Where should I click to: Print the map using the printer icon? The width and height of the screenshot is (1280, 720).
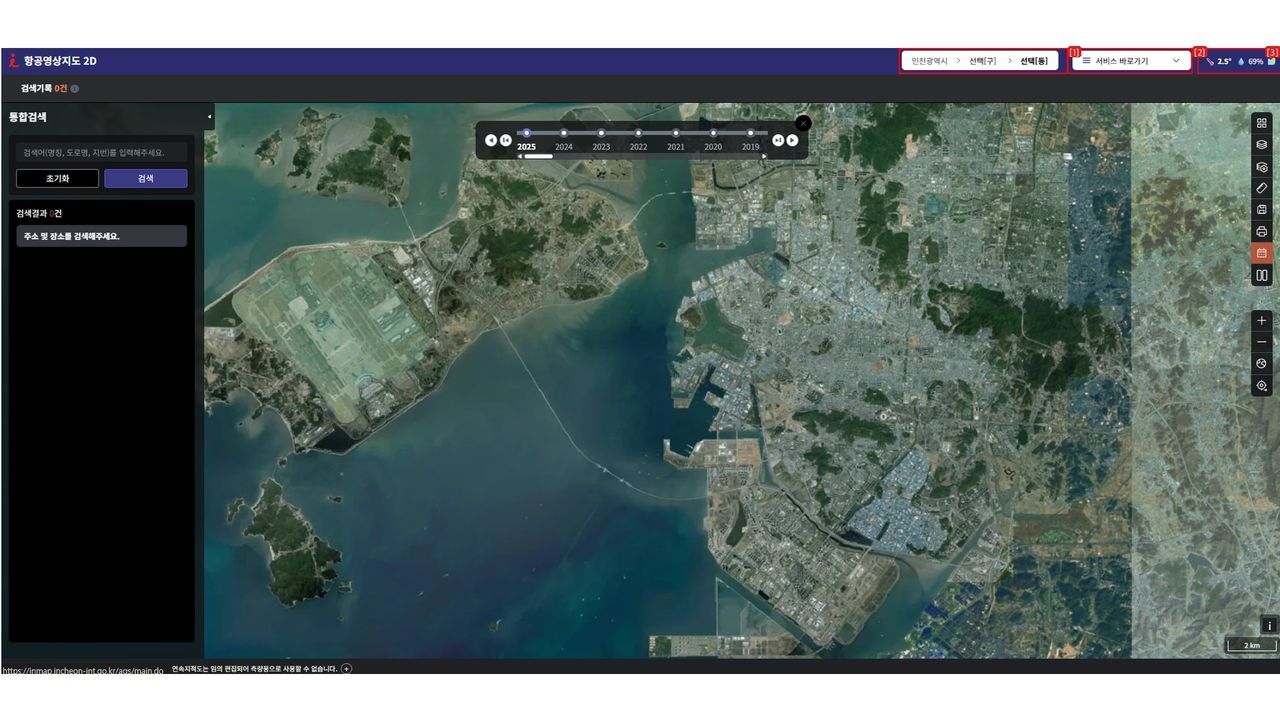point(1262,232)
